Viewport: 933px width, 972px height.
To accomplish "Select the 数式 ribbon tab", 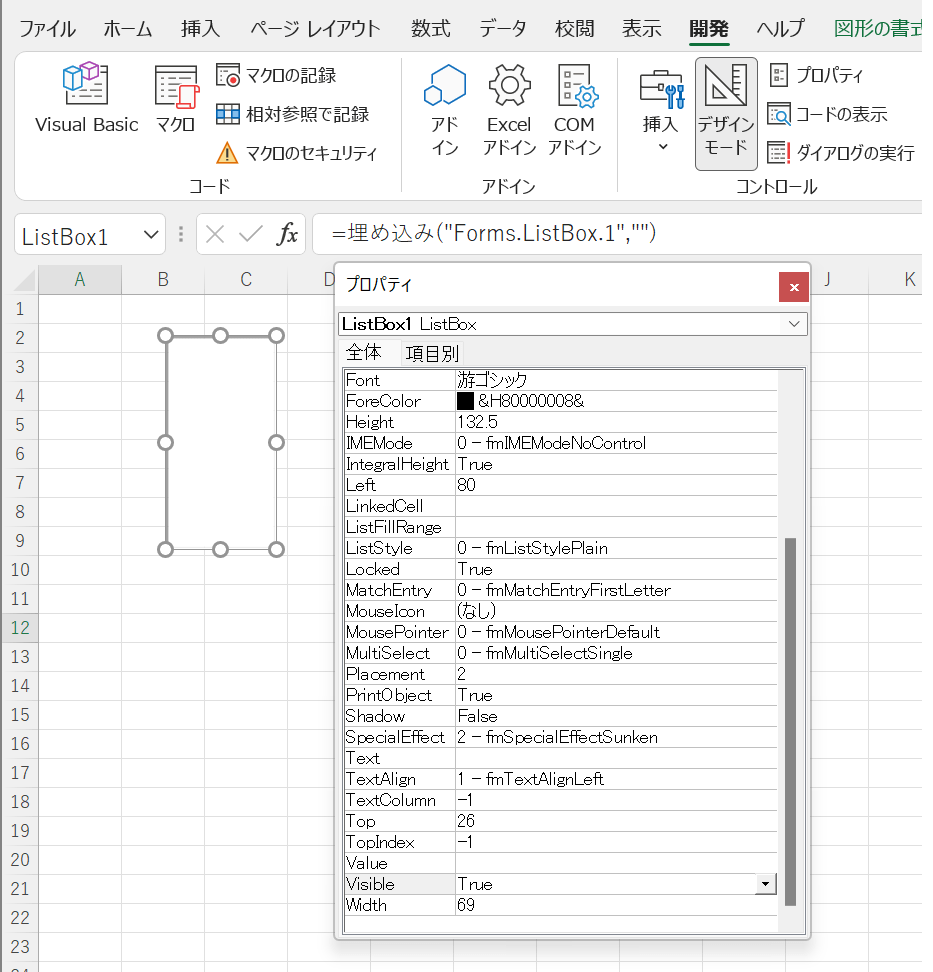I will tap(431, 29).
